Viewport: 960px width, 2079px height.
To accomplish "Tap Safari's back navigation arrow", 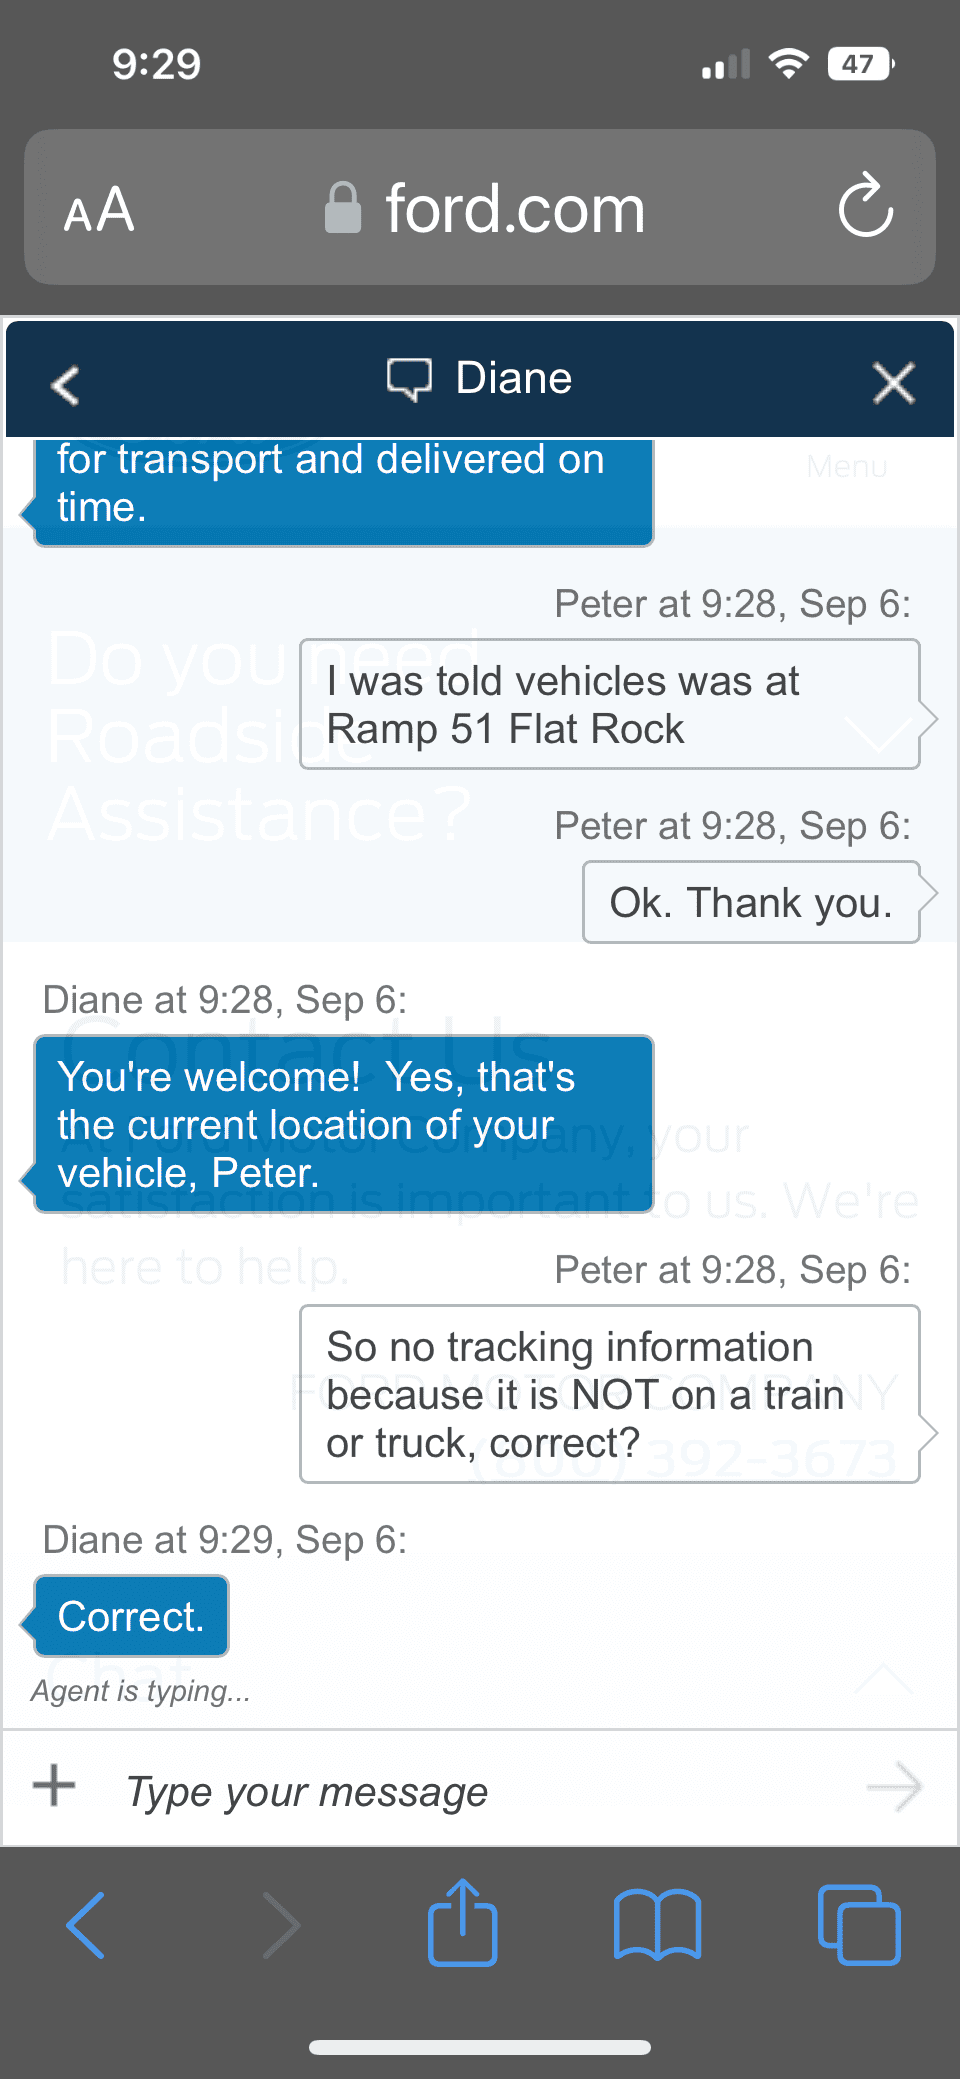I will (x=86, y=1925).
